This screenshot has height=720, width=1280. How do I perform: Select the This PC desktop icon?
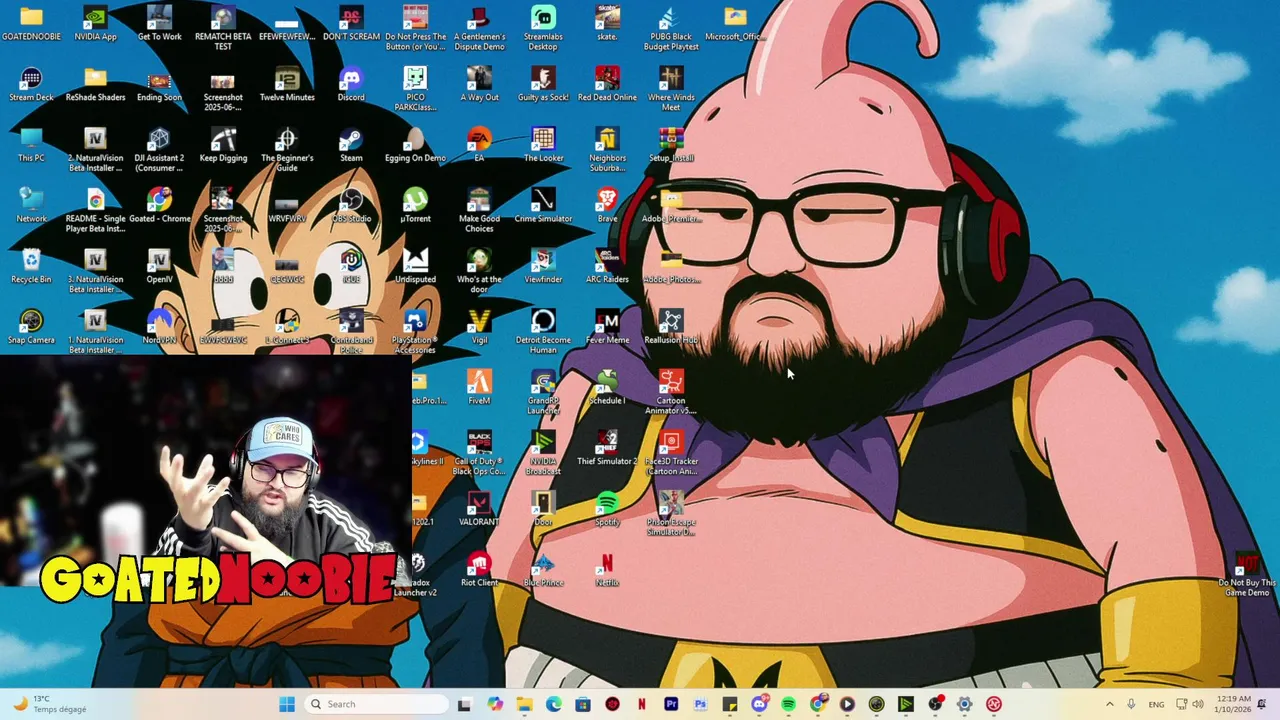31,146
